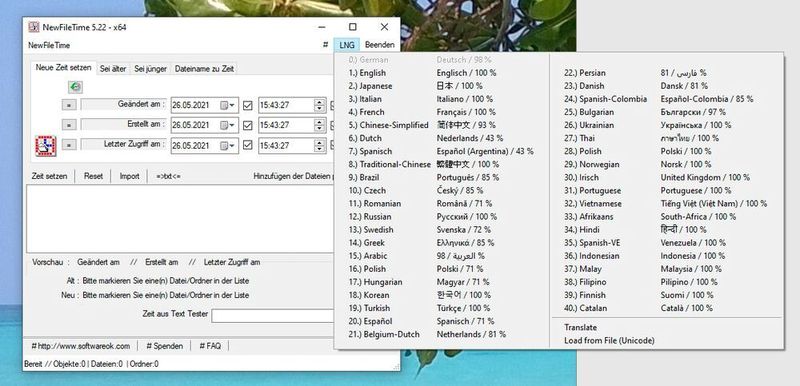Toggle the checkbox in the Erstellt am row
This screenshot has height=386, width=800.
click(248, 125)
